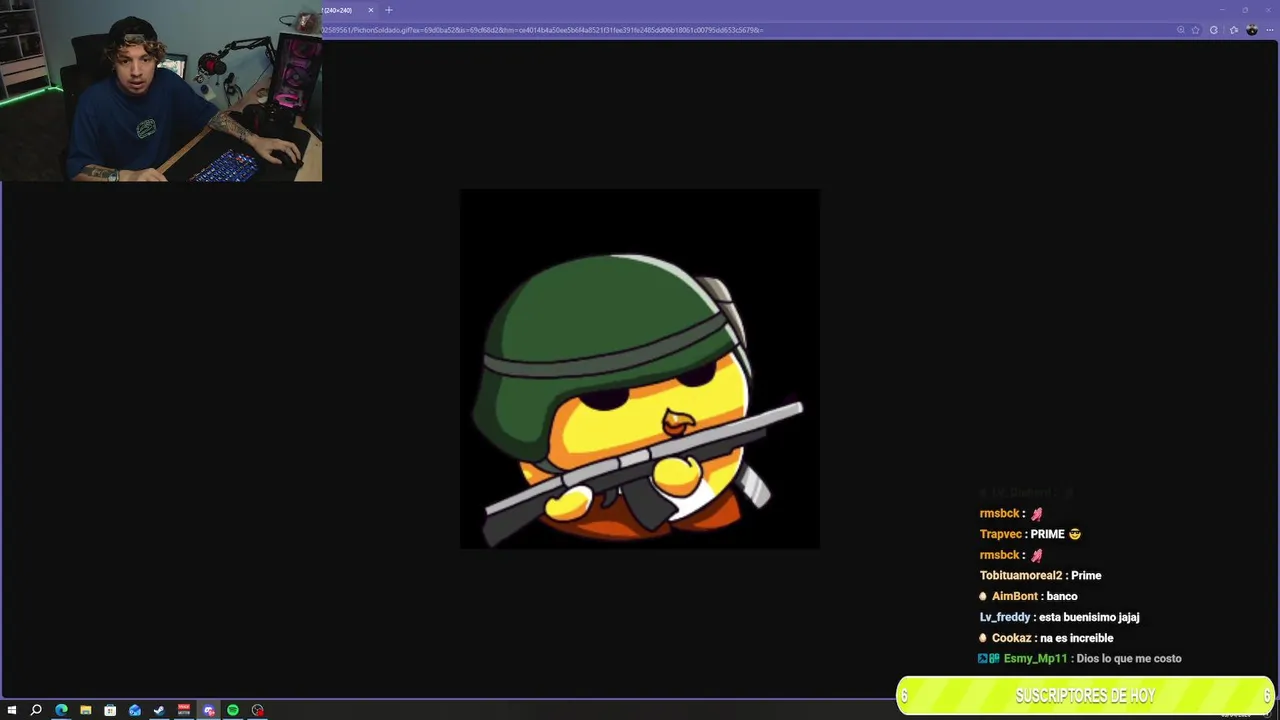
Task: Click AimBont chat message 'banco'
Action: [x=1062, y=596]
